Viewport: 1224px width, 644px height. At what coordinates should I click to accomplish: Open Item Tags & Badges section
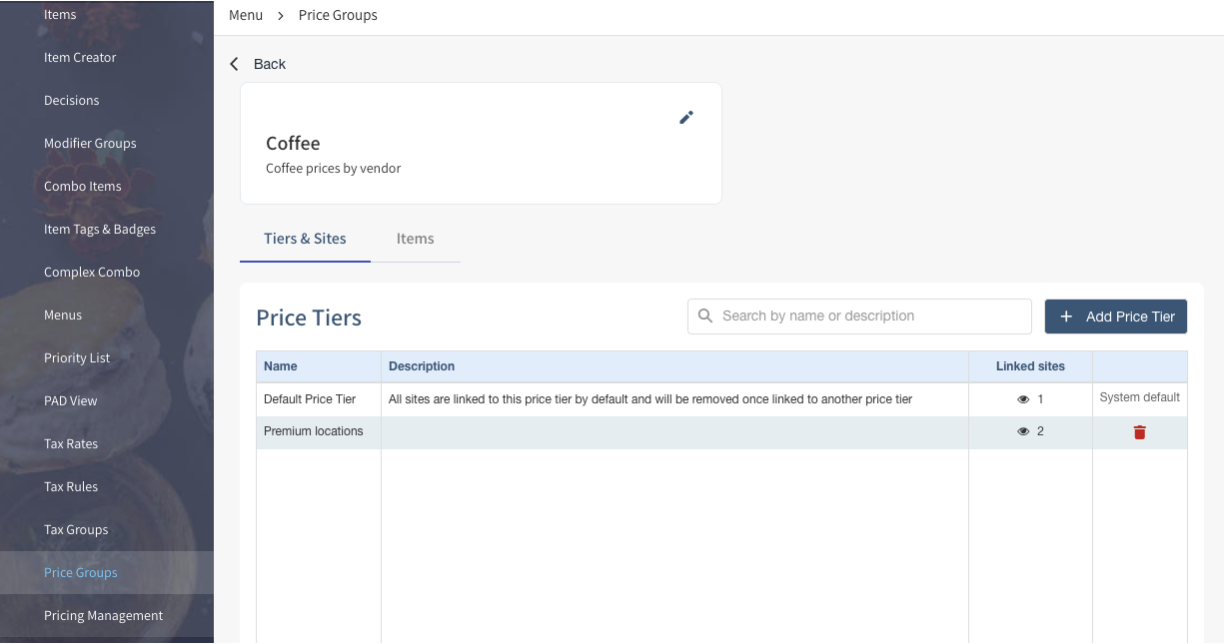(100, 229)
